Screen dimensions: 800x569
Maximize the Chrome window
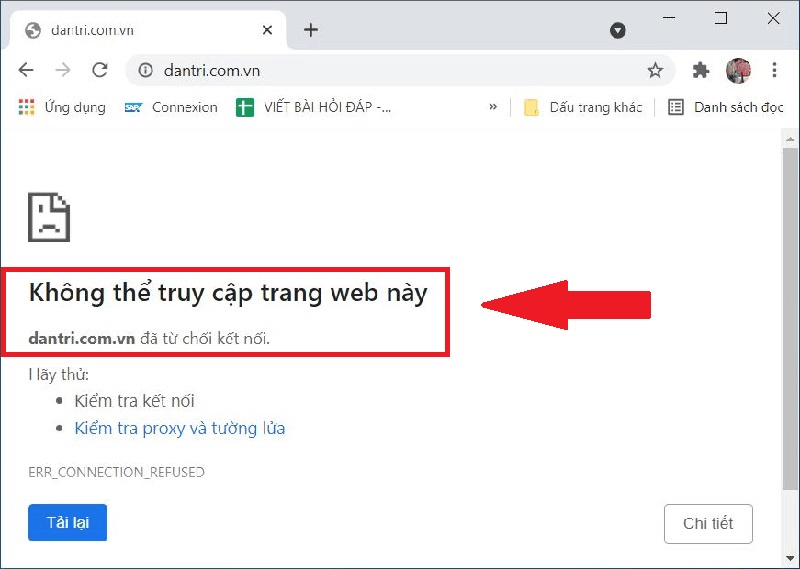tap(721, 18)
